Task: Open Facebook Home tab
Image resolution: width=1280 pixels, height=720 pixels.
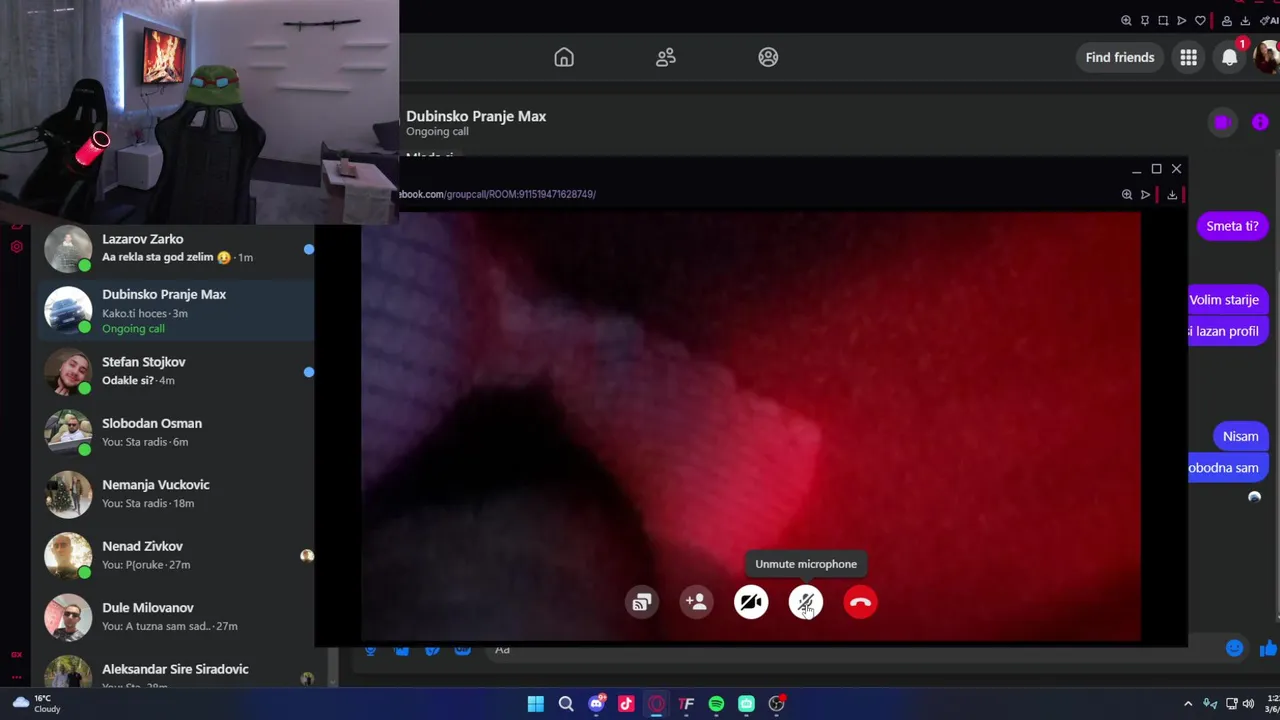Action: pos(564,57)
